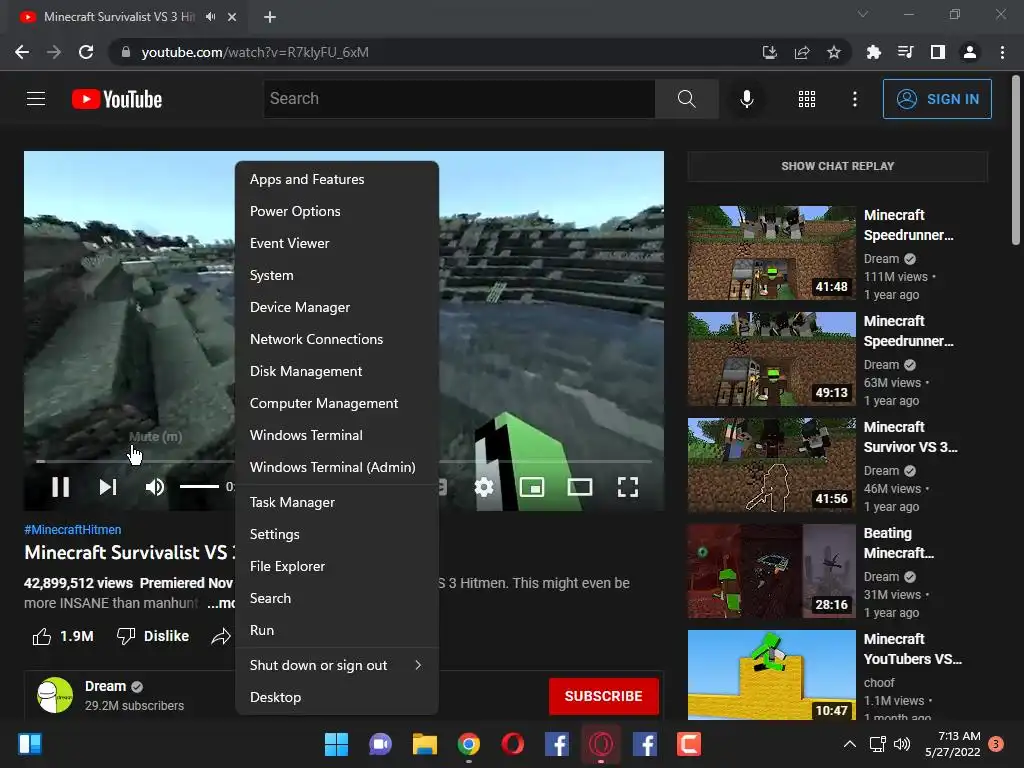Image resolution: width=1024 pixels, height=768 pixels.
Task: Show chat replay
Action: pyautogui.click(x=837, y=167)
